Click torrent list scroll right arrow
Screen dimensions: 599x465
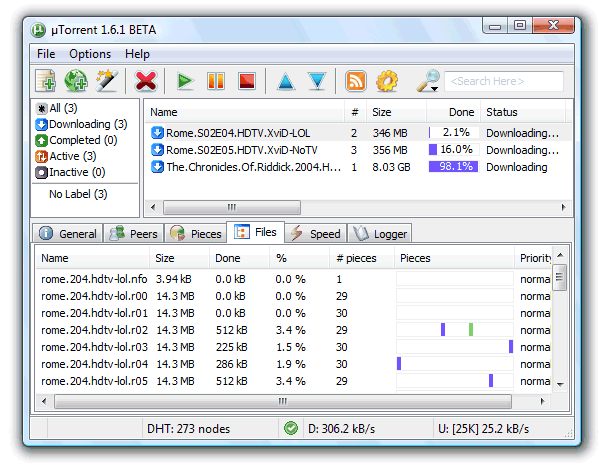pos(563,207)
